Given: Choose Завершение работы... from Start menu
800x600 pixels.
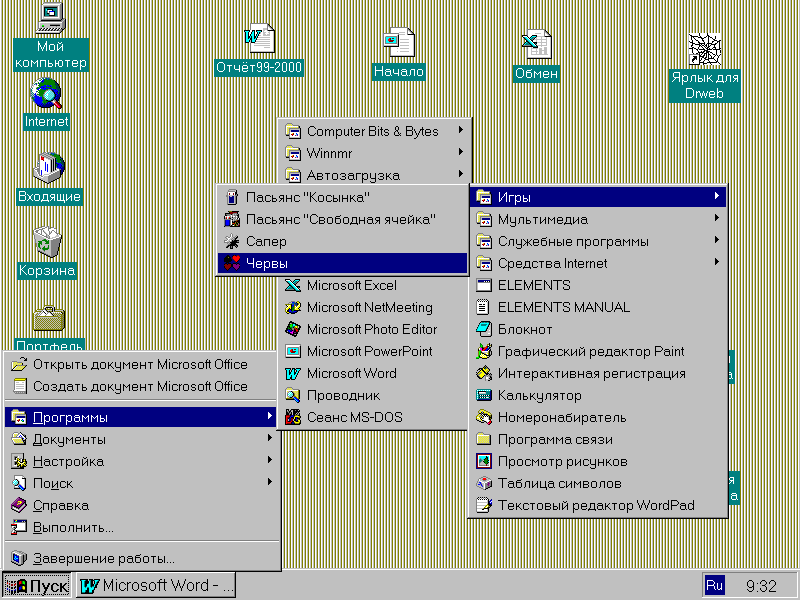Looking at the screenshot, I should [142, 558].
